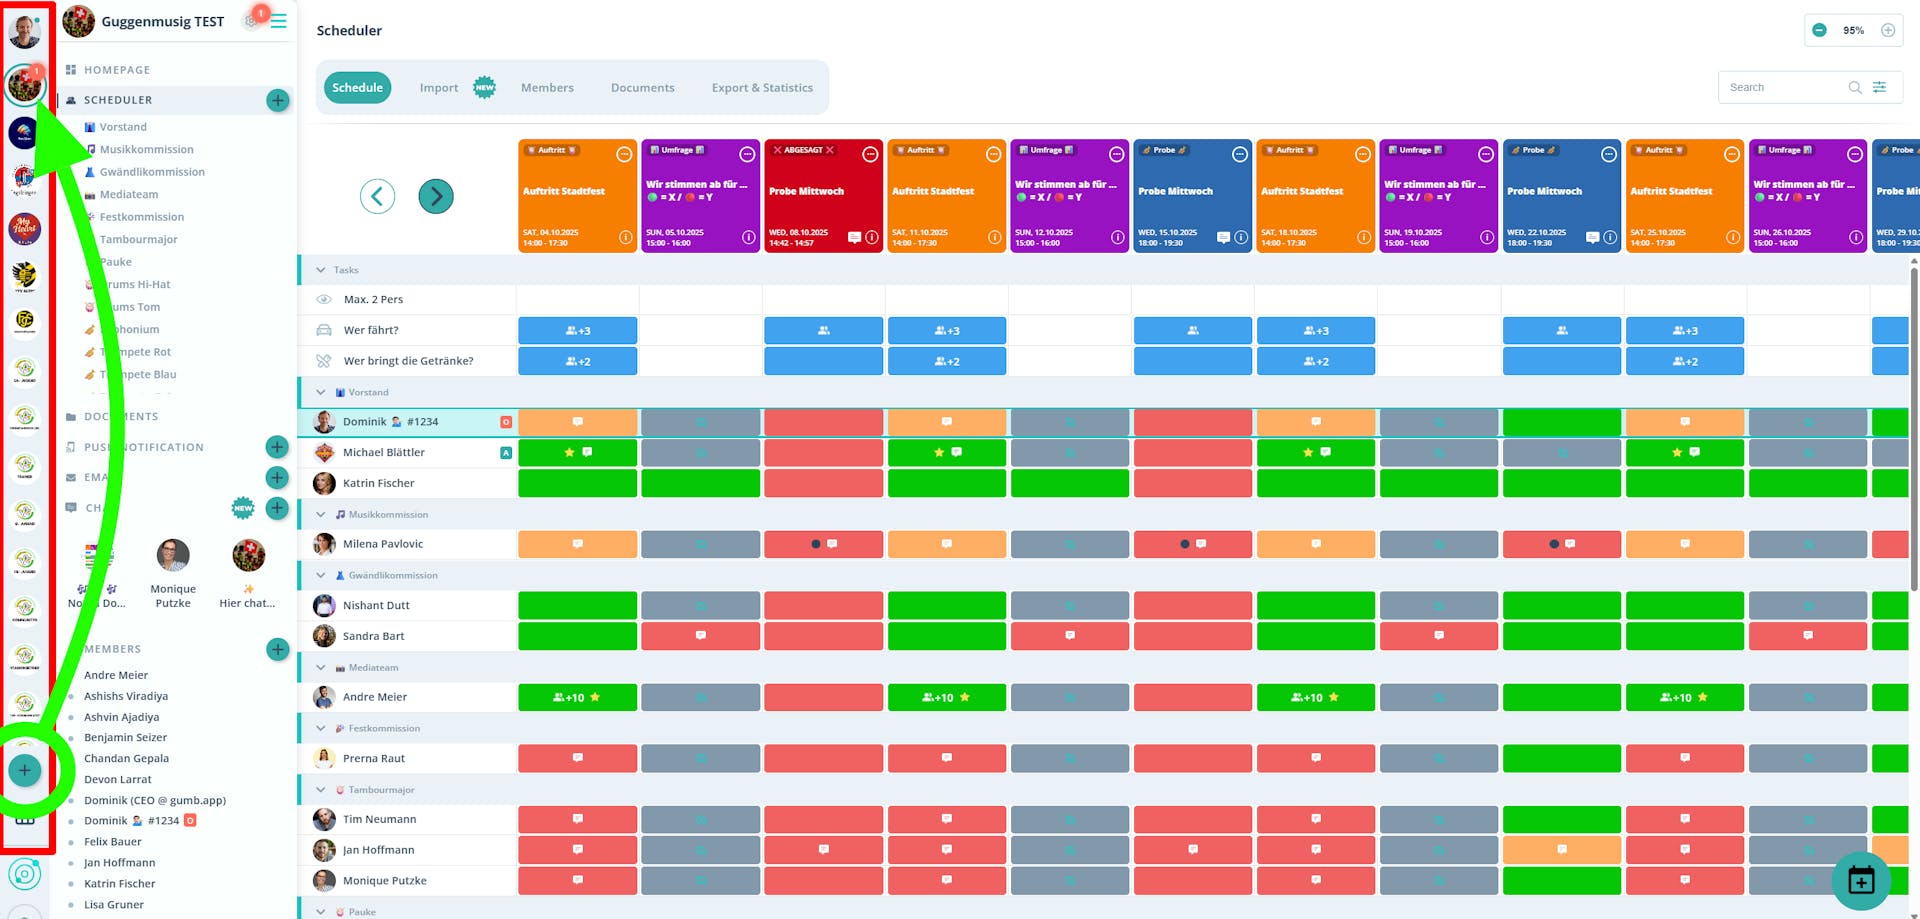Open the Export & Statistics tab

coord(762,88)
